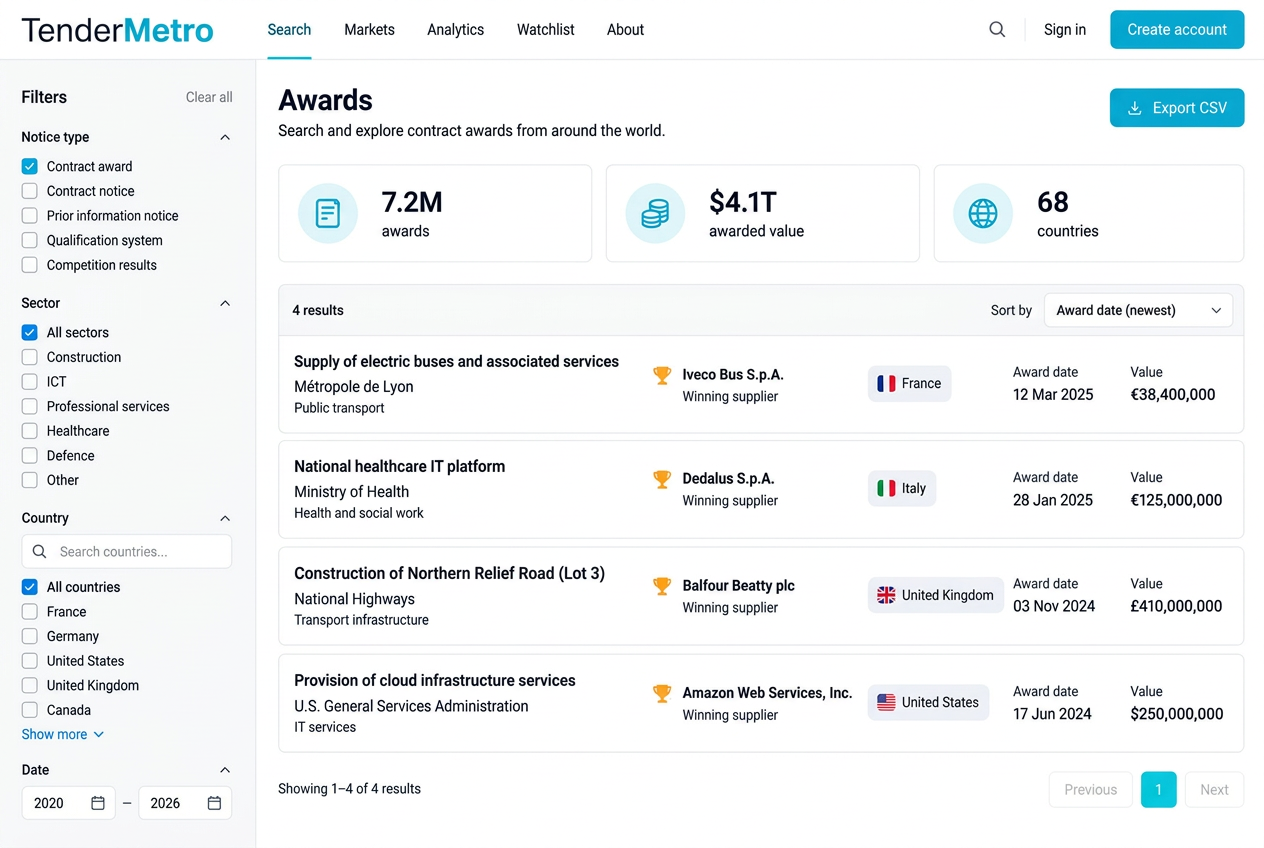The height and width of the screenshot is (848, 1264).
Task: Click the Search countries input field
Action: click(127, 551)
